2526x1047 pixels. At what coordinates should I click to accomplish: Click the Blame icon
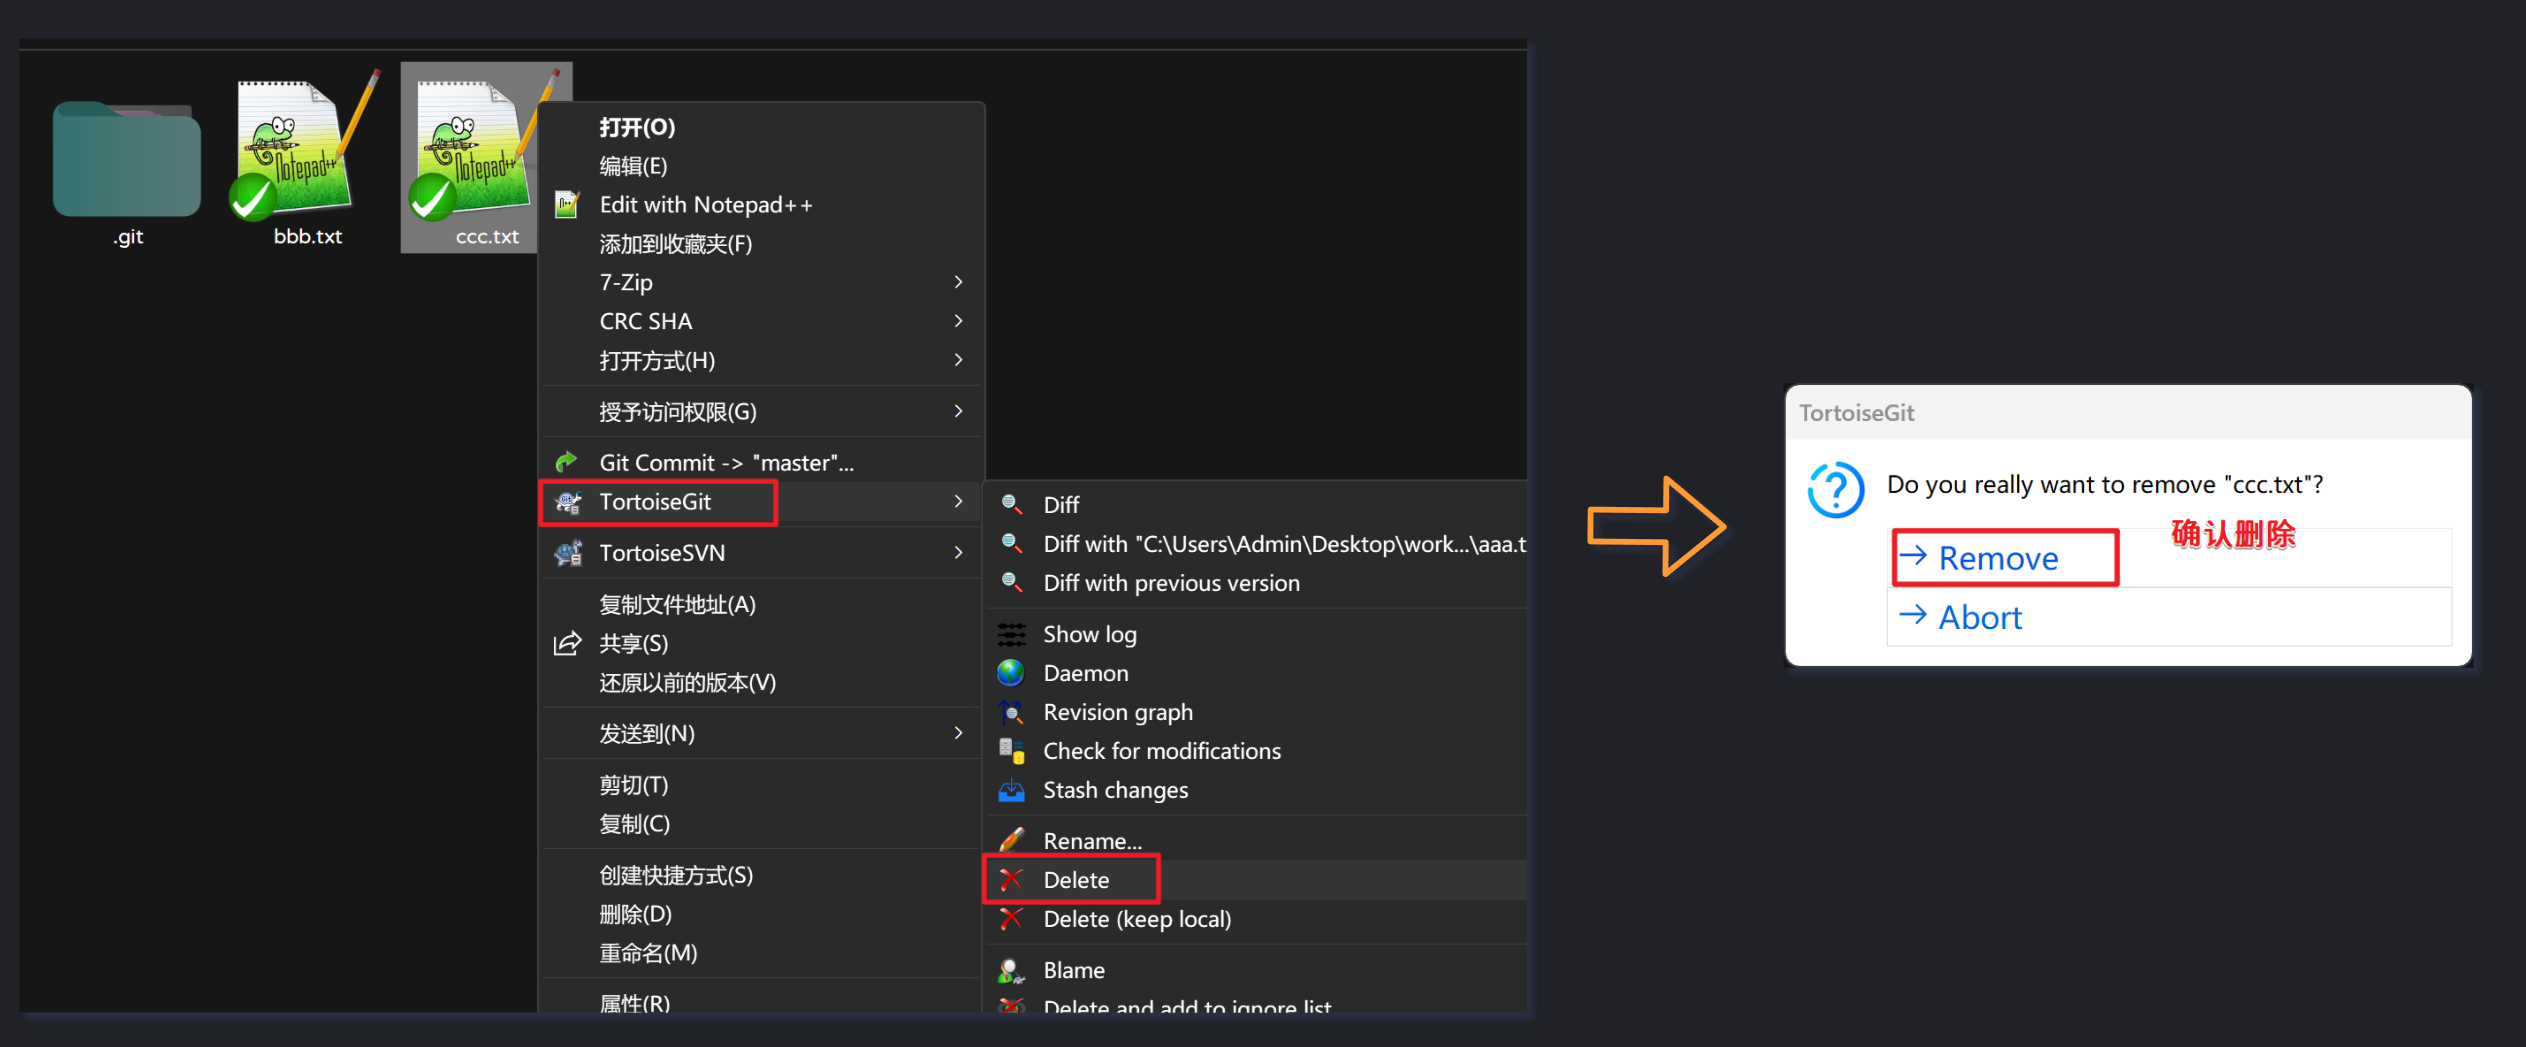[1011, 970]
